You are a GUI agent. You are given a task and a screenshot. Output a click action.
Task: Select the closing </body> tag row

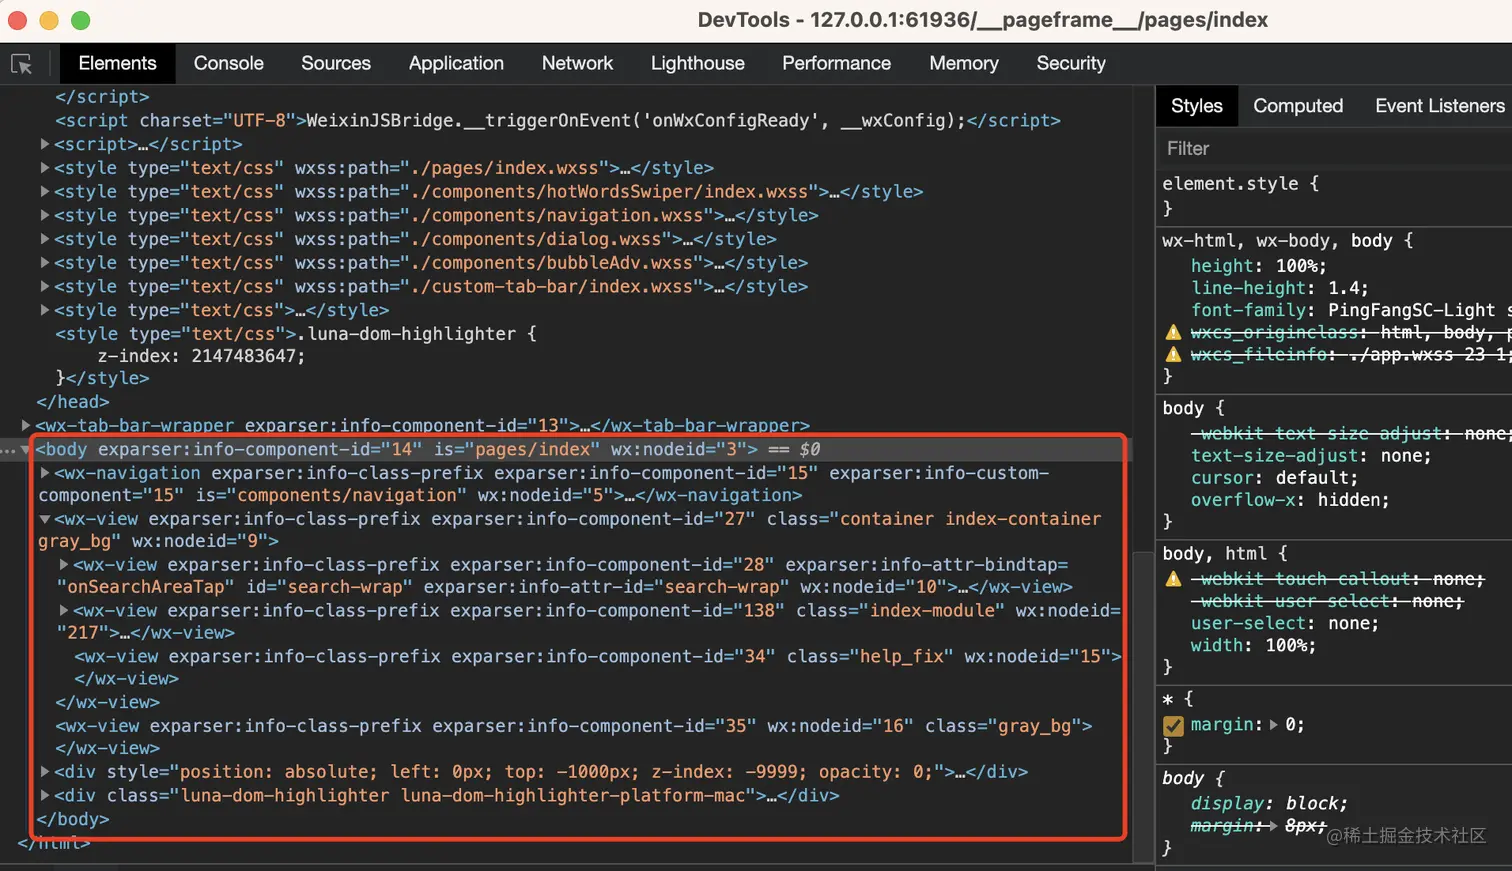click(x=73, y=819)
